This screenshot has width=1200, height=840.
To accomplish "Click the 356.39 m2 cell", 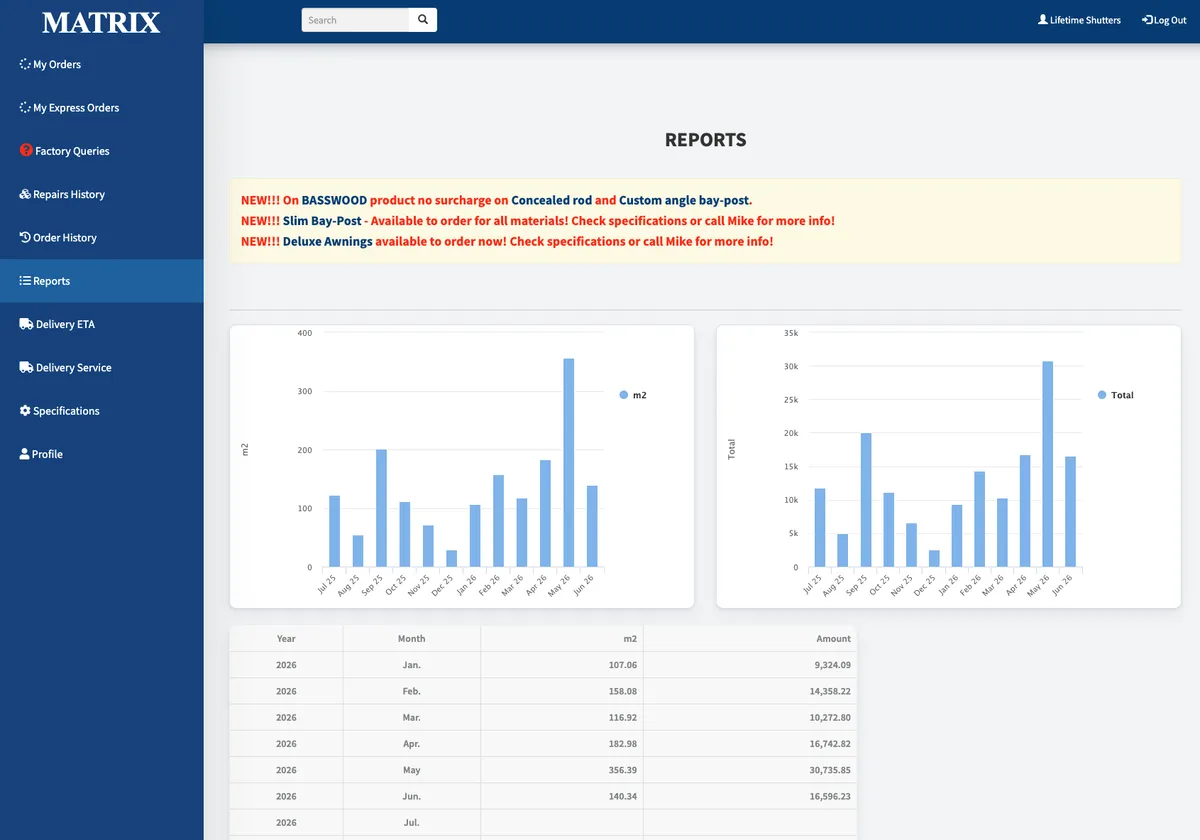I will coord(562,770).
